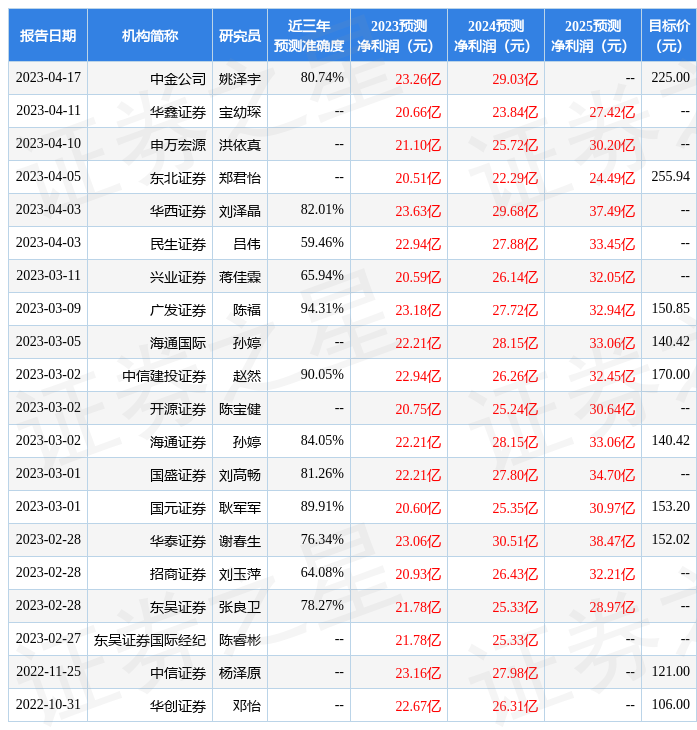Click the 报告日期 column header
Screen dimensions: 697x730
tap(48, 36)
